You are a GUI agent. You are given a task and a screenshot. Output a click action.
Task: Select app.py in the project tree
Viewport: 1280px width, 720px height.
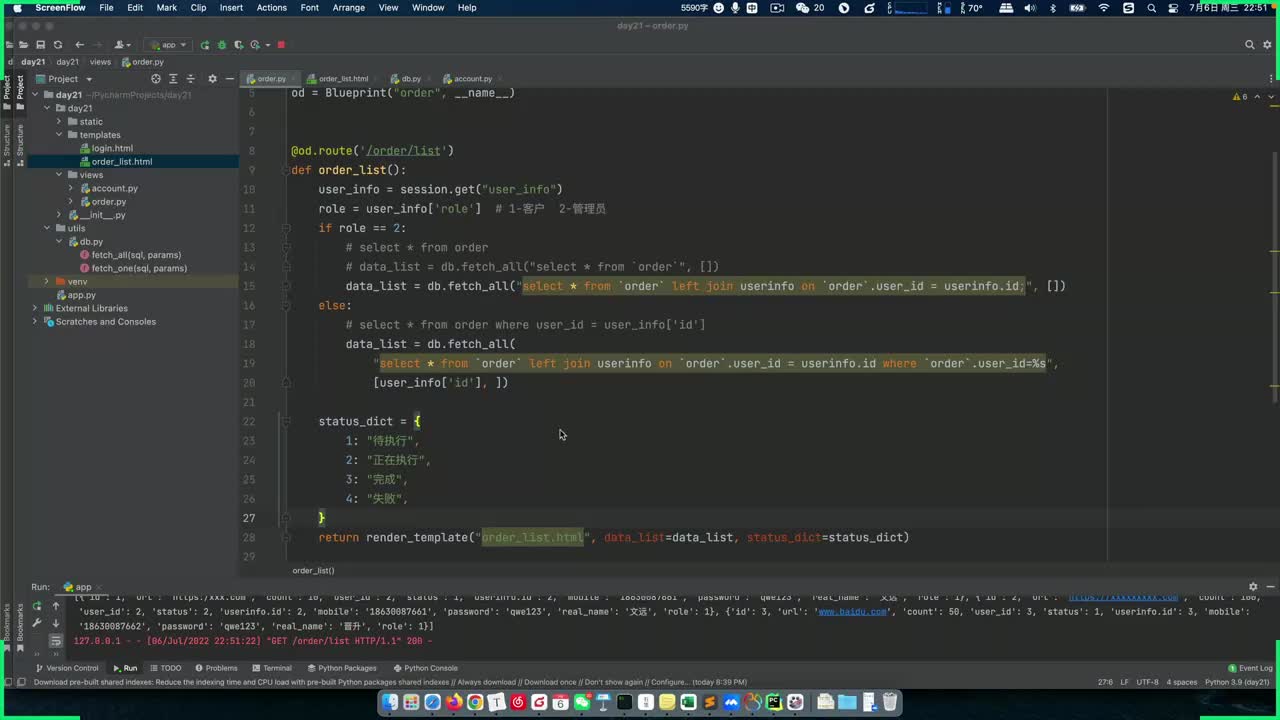tap(76, 295)
